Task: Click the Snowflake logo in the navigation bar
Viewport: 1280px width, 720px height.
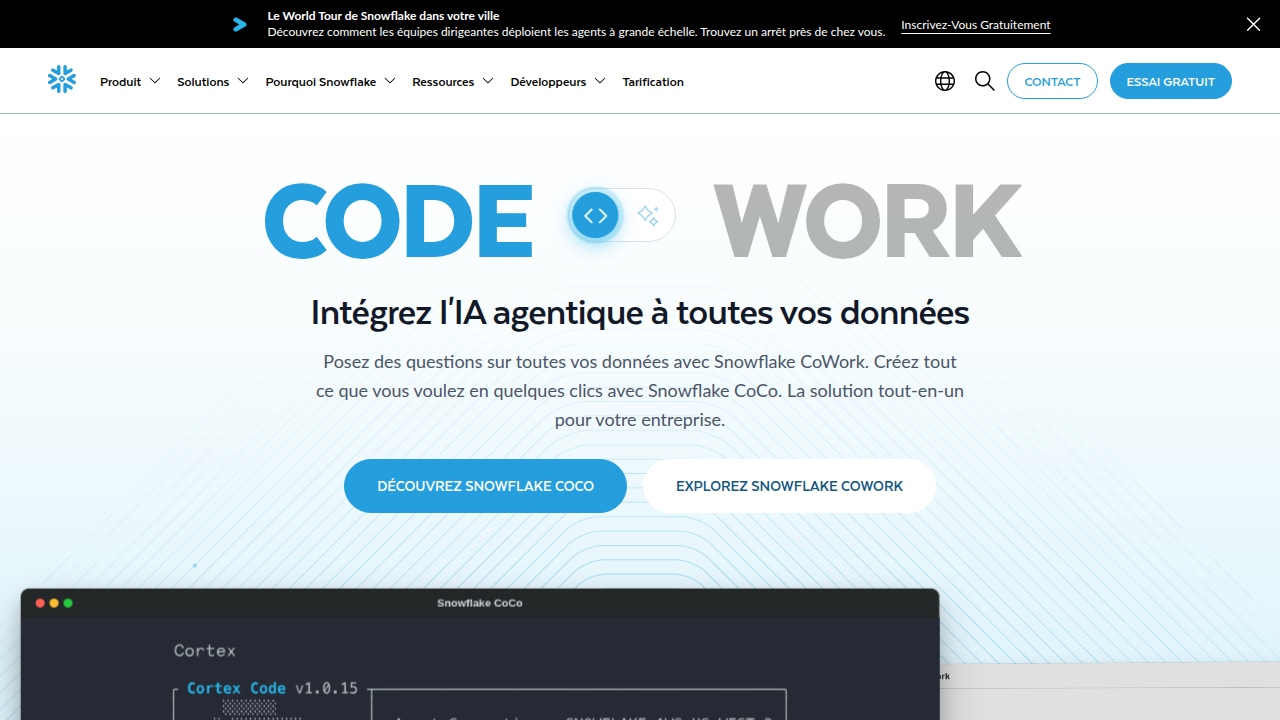Action: (x=62, y=80)
